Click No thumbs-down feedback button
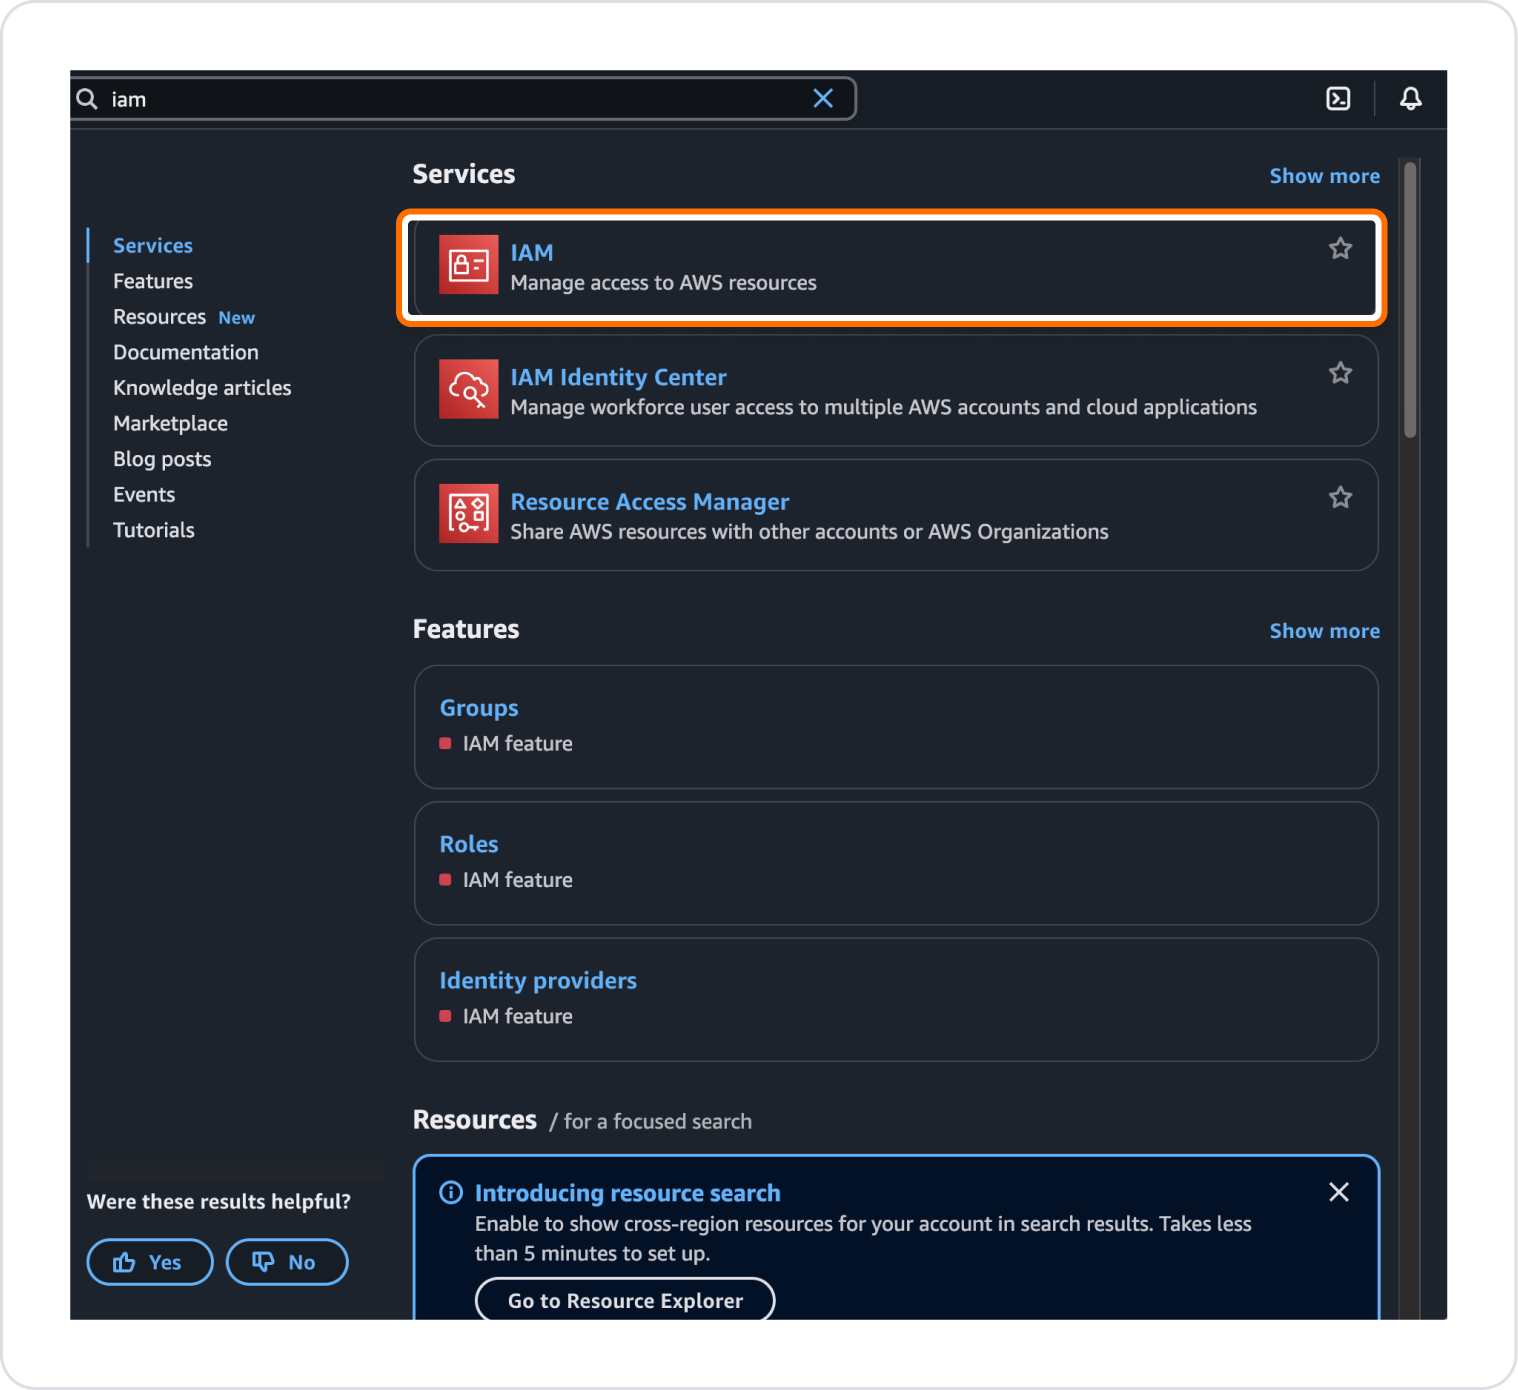1518x1390 pixels. pos(287,1262)
